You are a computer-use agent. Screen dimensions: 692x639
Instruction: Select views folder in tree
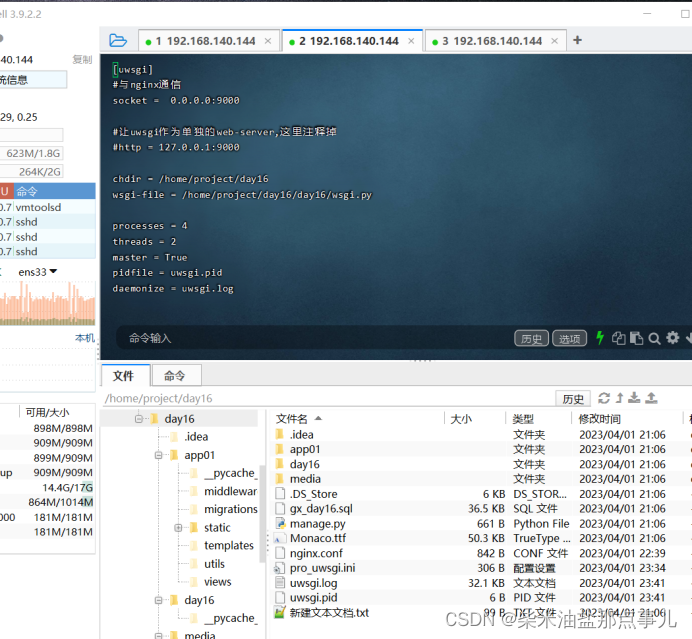coord(211,582)
